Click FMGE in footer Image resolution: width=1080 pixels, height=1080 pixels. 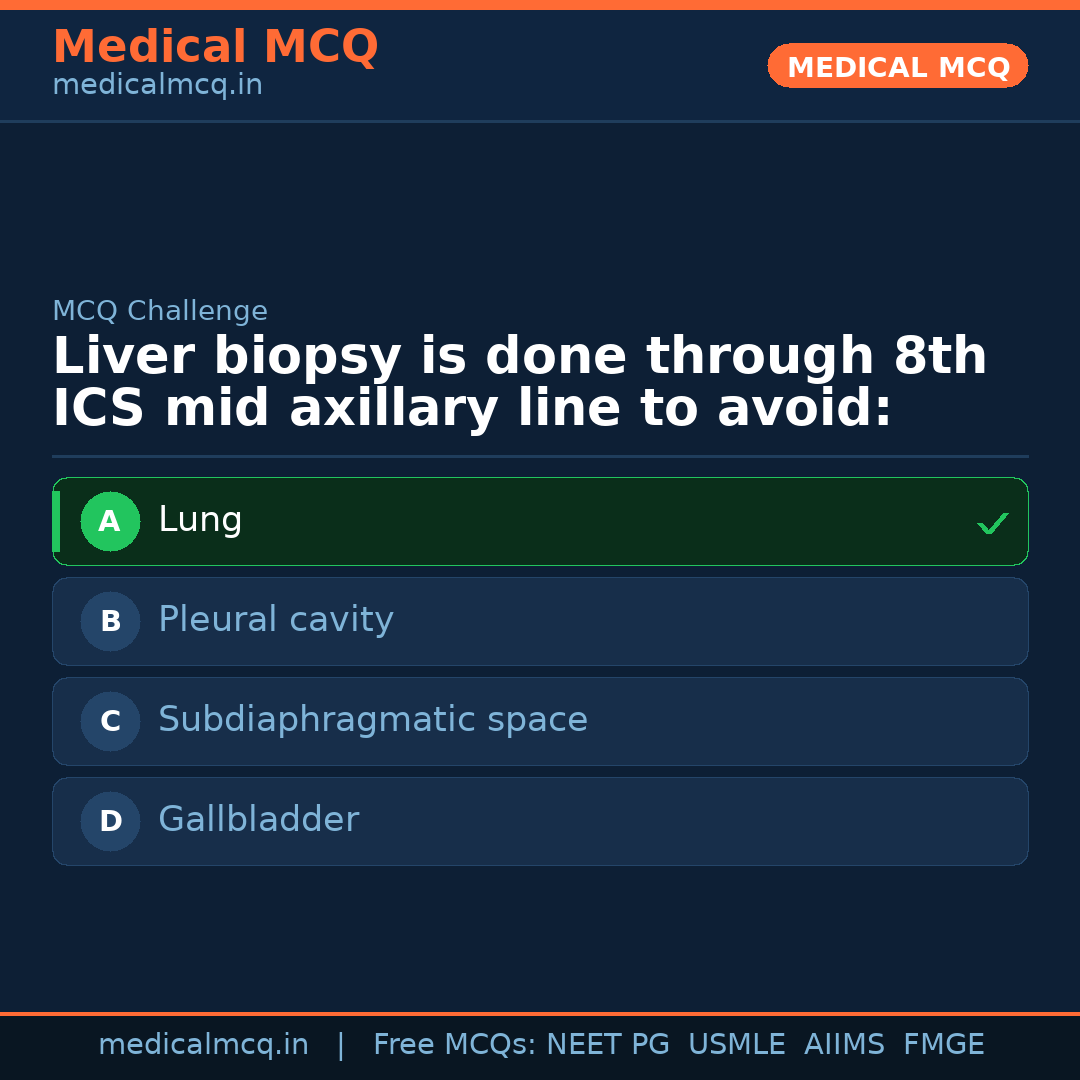(x=943, y=1045)
